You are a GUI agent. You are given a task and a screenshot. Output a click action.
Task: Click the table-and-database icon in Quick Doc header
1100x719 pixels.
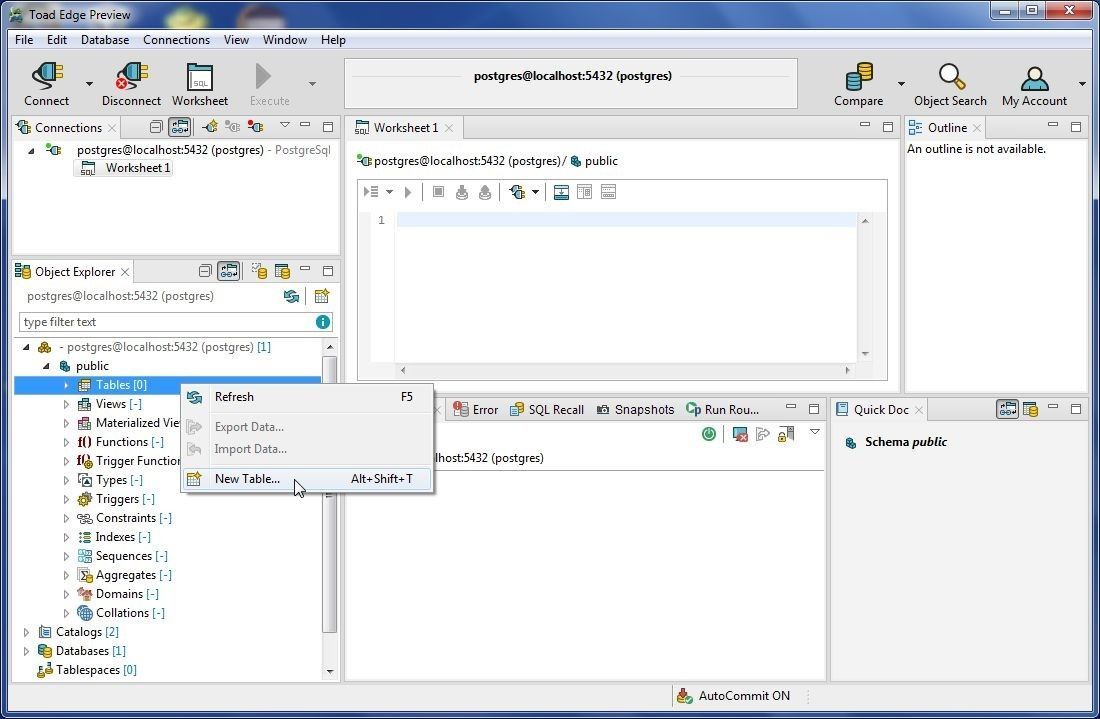pos(1030,409)
